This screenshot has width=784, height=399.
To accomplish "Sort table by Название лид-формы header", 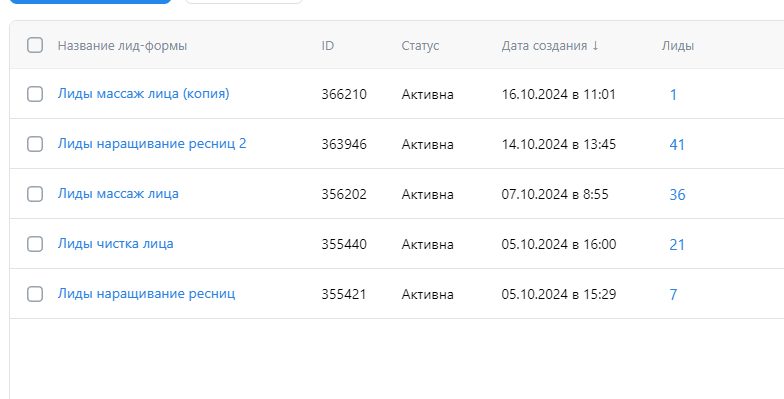I will pos(122,46).
